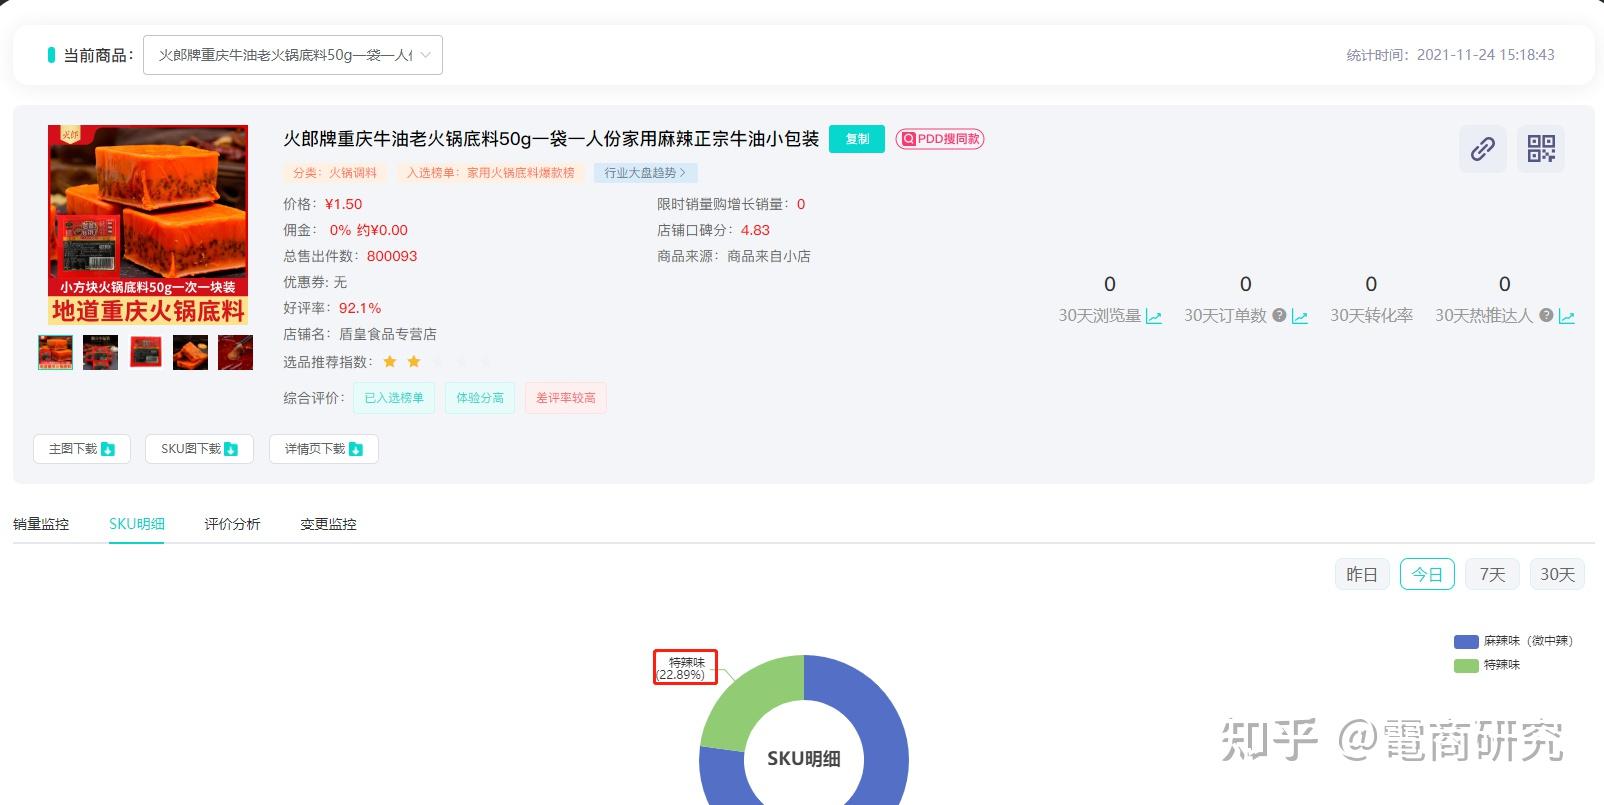Click the 家用火锅底料爆款榜 ranking tag

pyautogui.click(x=490, y=173)
